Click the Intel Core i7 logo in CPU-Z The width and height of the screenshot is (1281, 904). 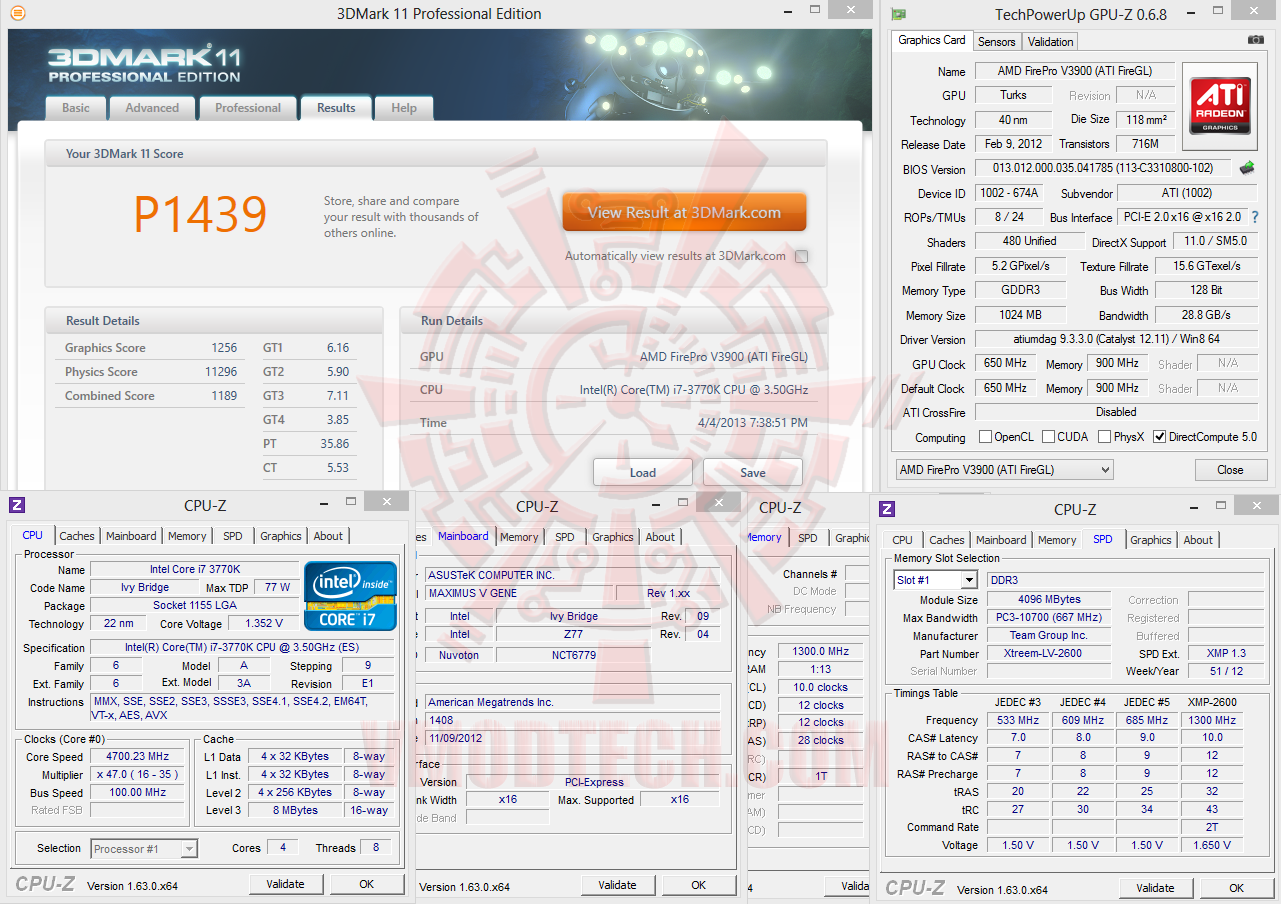[350, 596]
